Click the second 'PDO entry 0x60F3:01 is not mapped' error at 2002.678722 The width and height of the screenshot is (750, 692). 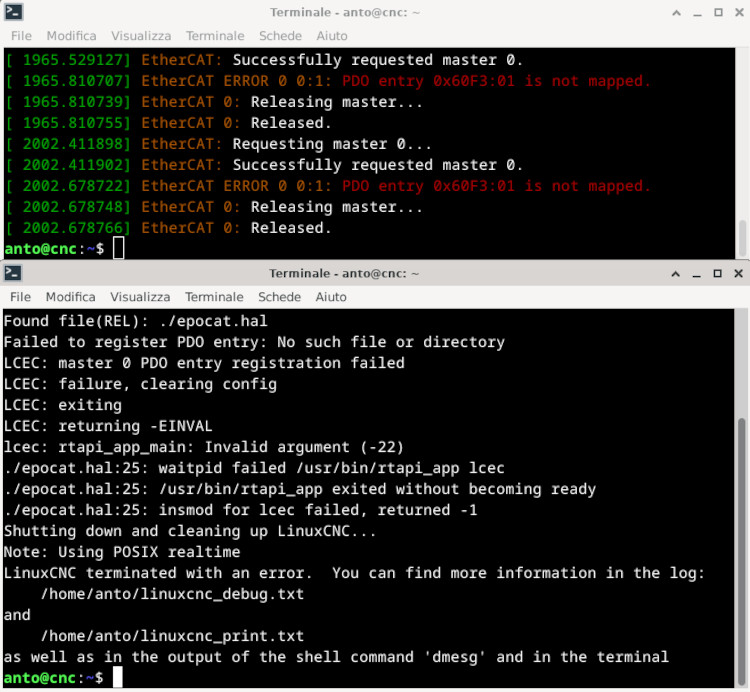click(x=496, y=186)
